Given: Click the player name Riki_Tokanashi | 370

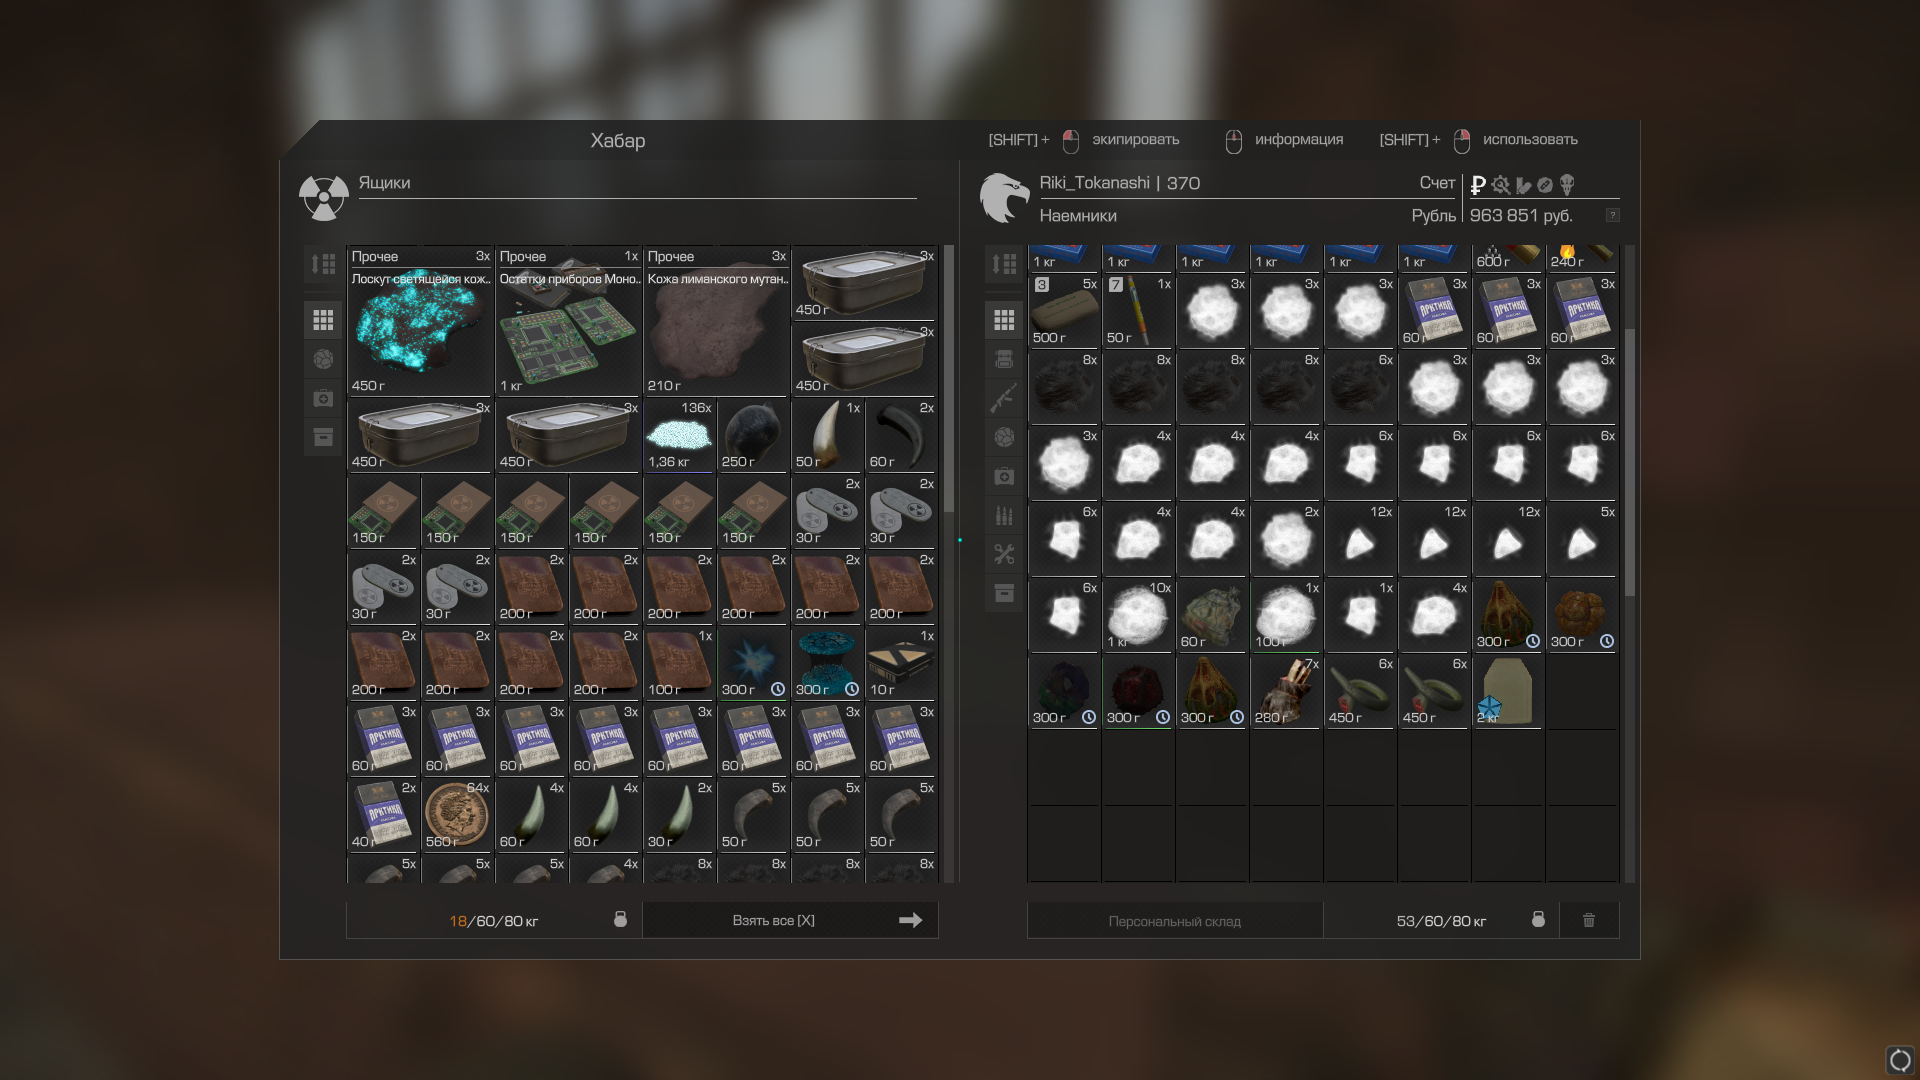Looking at the screenshot, I should pos(1120,183).
